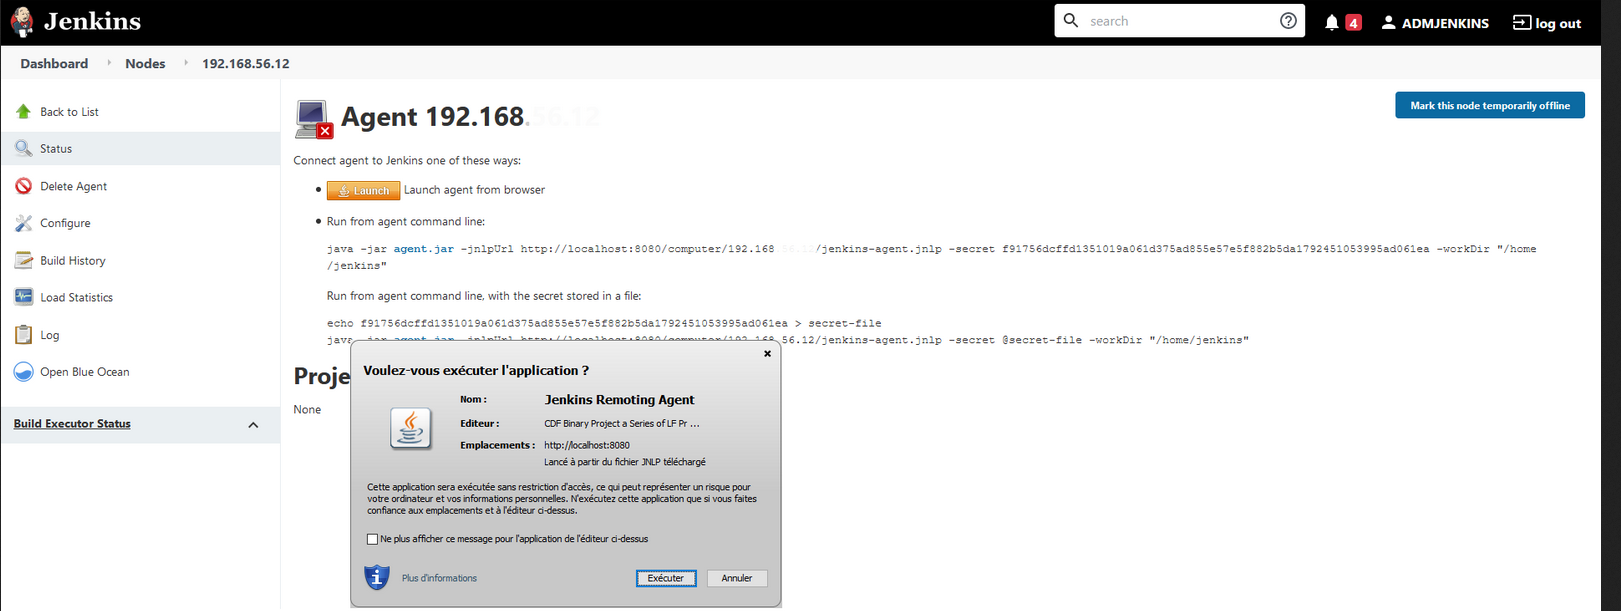Click the offline agent computer icon
This screenshot has width=1621, height=611.
click(313, 119)
